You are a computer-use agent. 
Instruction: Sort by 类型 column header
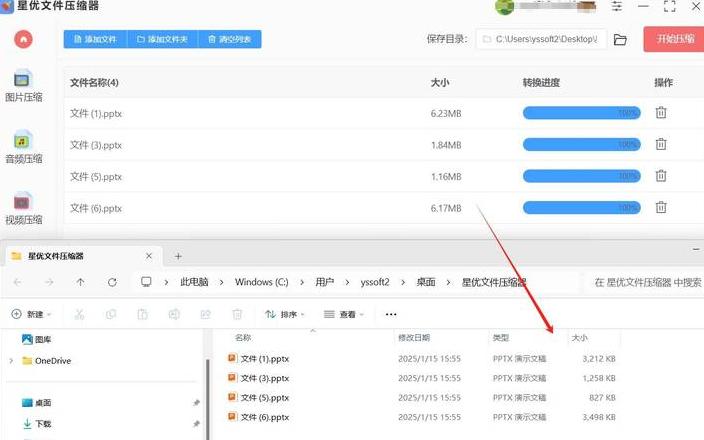pyautogui.click(x=501, y=338)
